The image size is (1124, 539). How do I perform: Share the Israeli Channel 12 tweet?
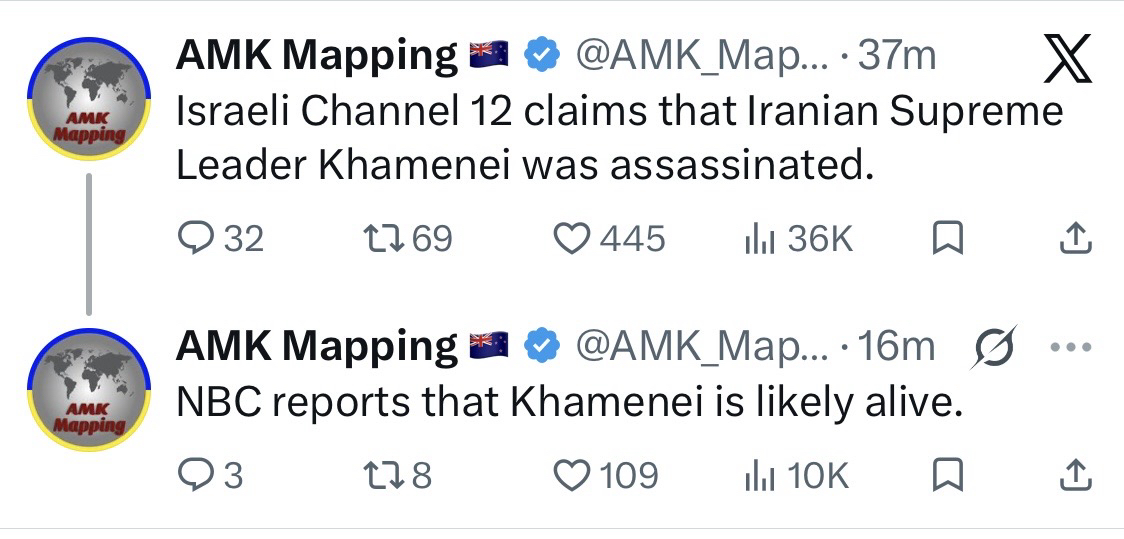pyautogui.click(x=1075, y=238)
